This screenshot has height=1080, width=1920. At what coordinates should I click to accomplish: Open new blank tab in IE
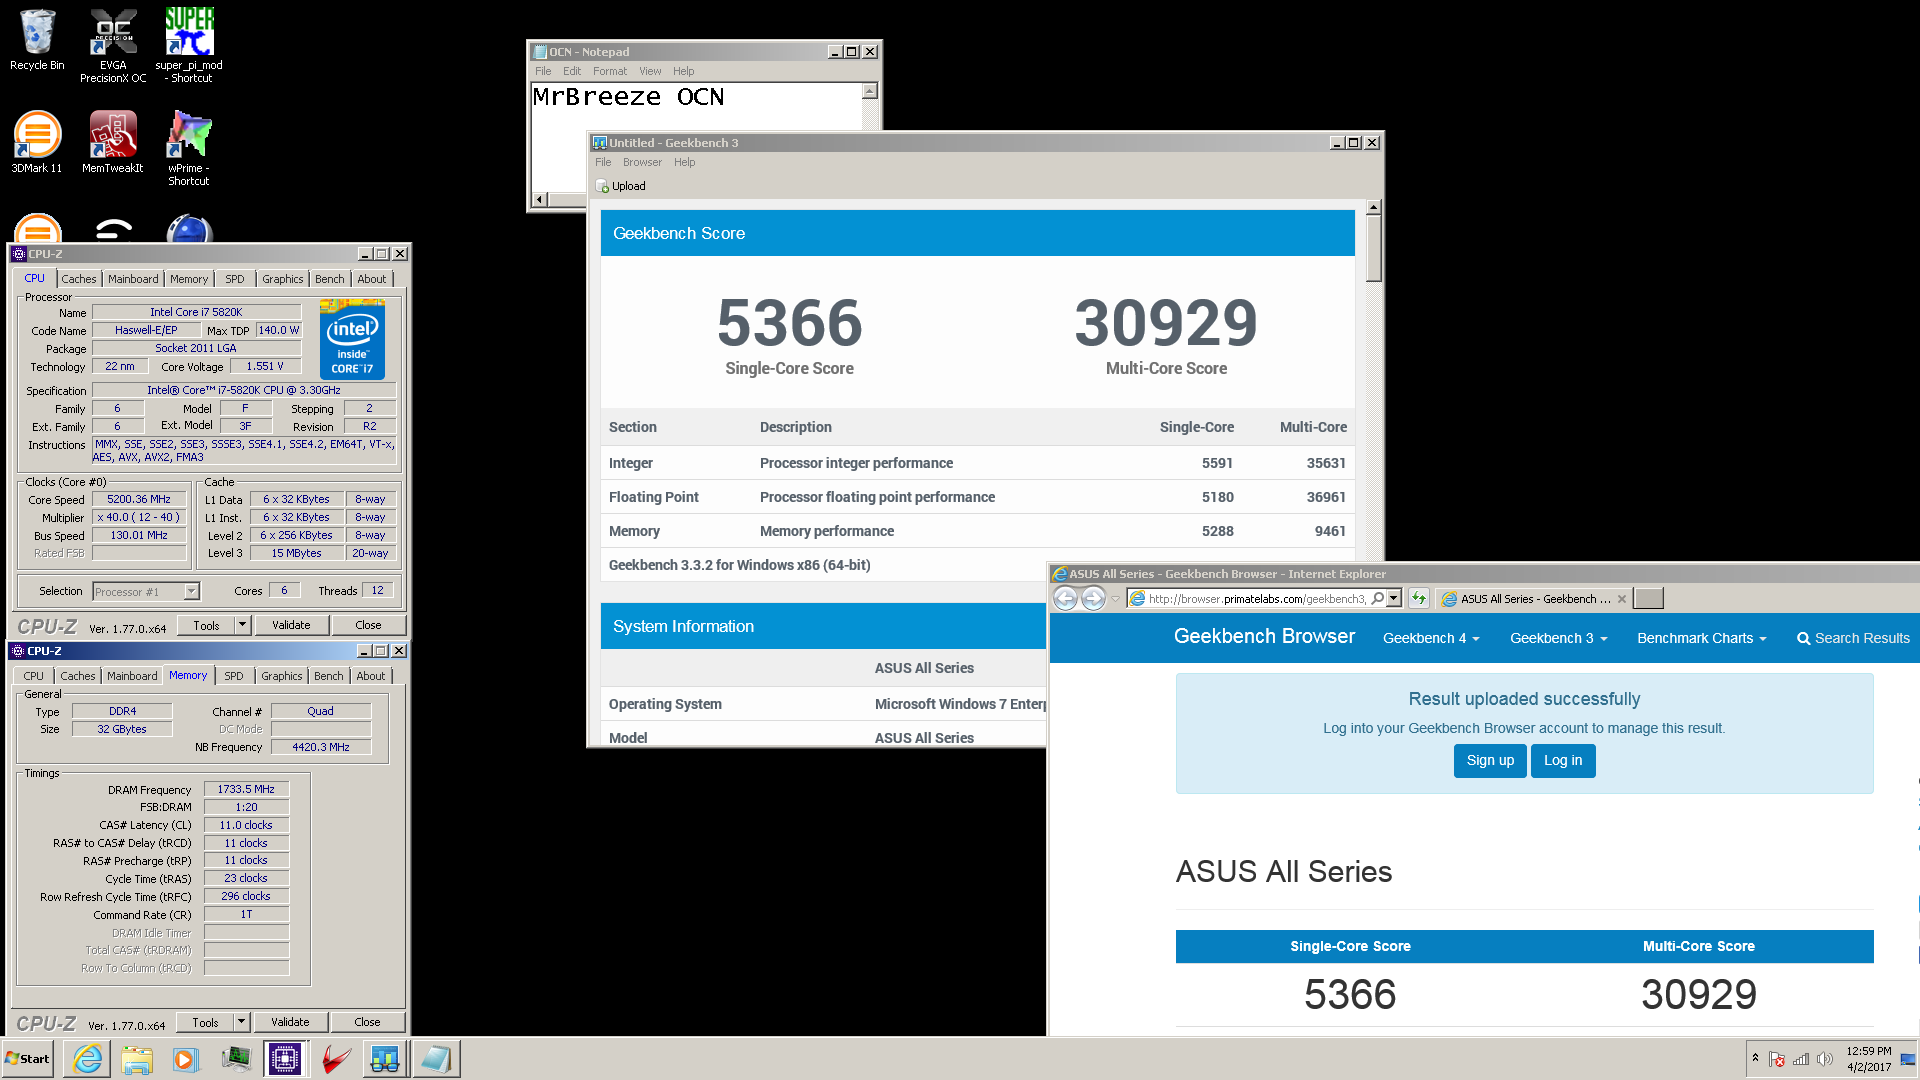[1648, 598]
